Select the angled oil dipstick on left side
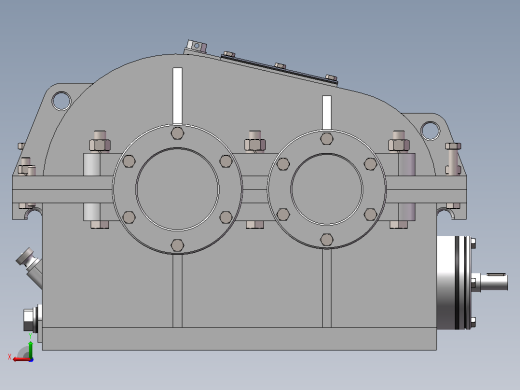Viewport: 520px width, 390px height. coord(30,267)
